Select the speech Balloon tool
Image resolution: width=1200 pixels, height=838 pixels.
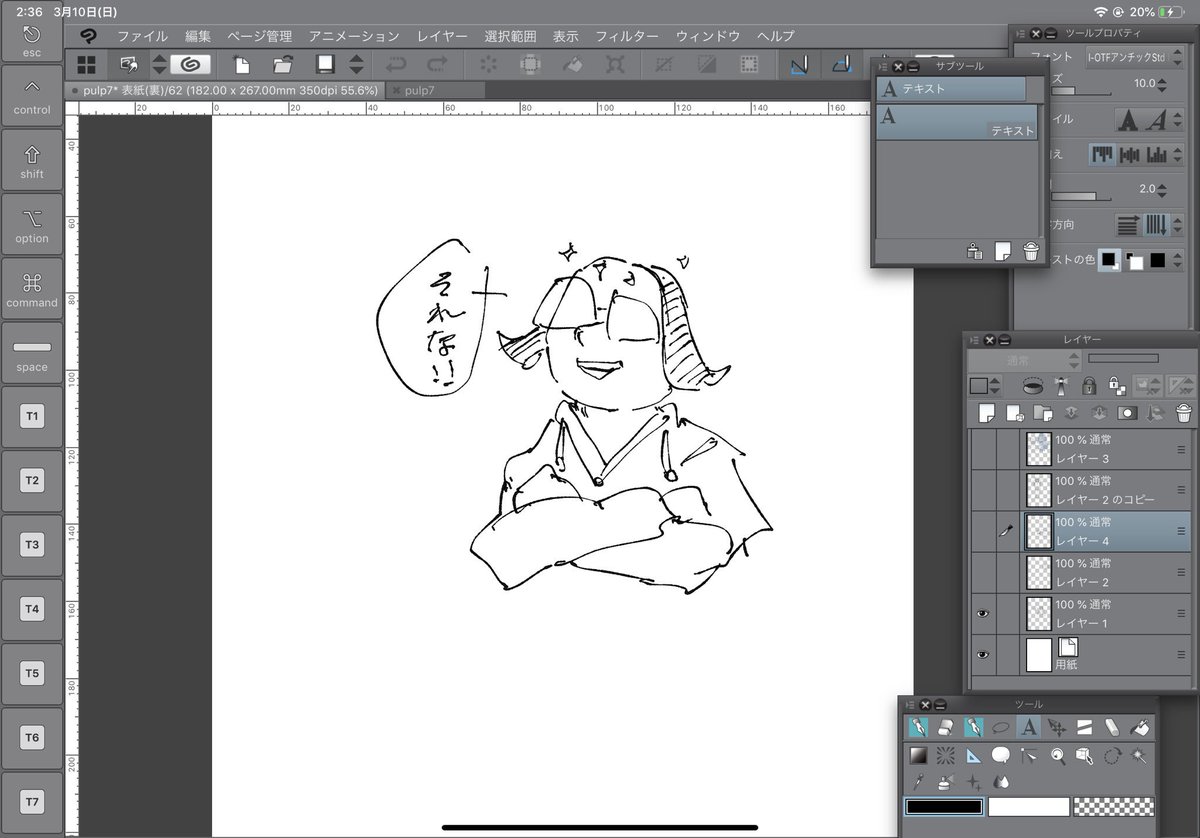click(1001, 755)
